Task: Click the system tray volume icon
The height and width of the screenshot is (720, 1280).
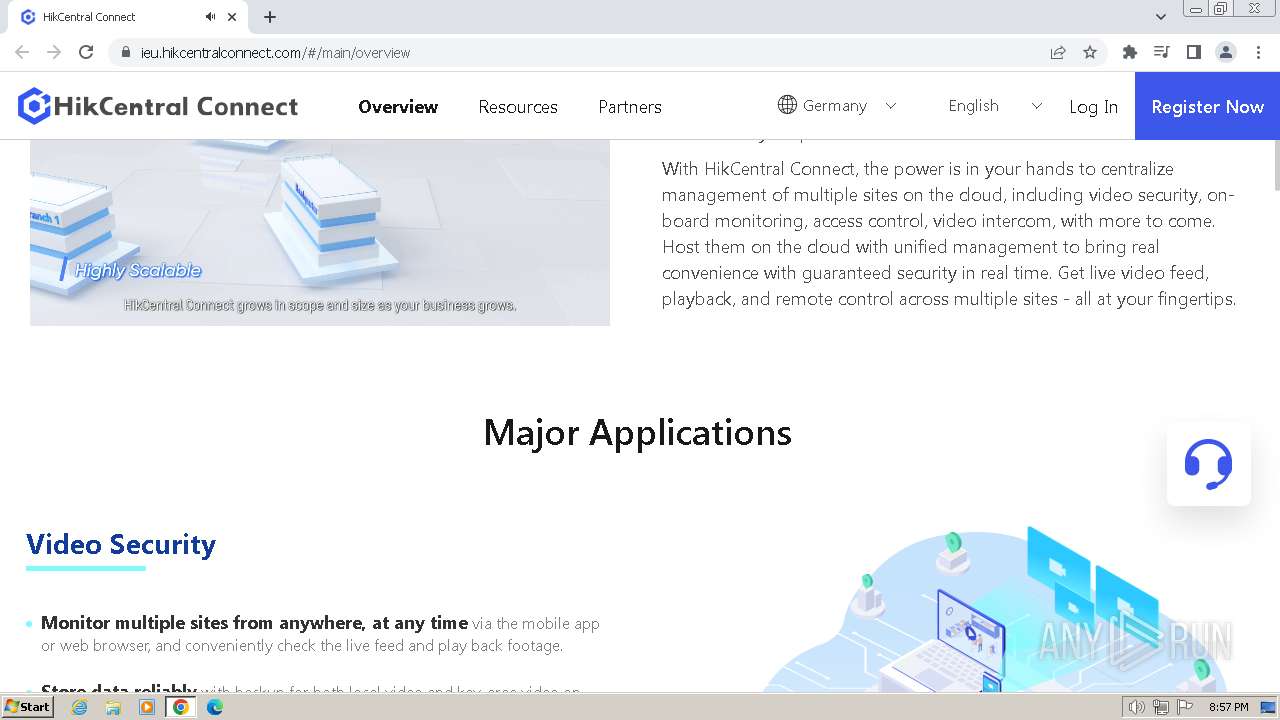Action: pyautogui.click(x=1136, y=707)
